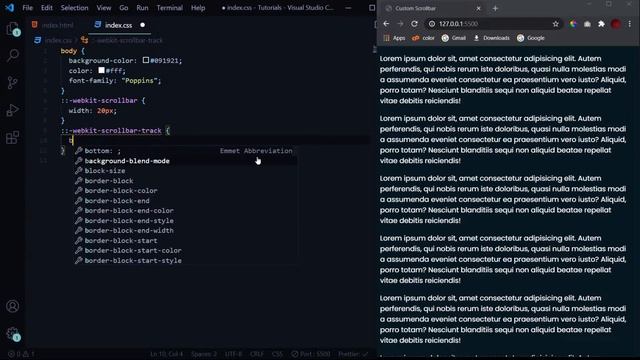The width and height of the screenshot is (640, 360).
Task: Open the File menu
Action: coord(28,8)
